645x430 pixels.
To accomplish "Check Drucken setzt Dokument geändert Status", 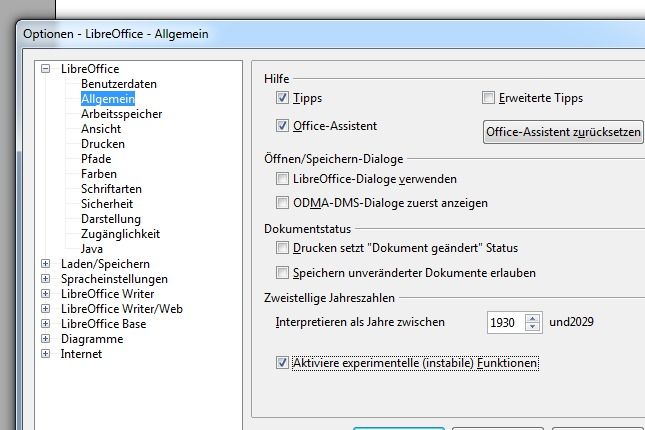I will point(282,247).
